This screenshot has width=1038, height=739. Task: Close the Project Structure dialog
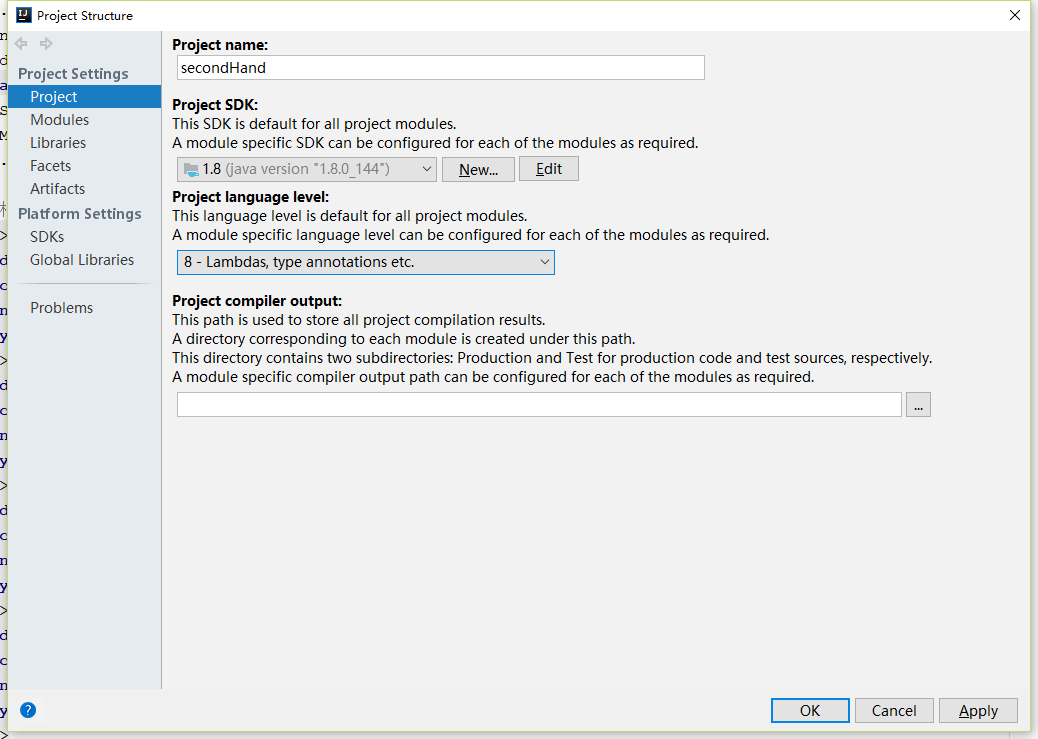point(1014,15)
